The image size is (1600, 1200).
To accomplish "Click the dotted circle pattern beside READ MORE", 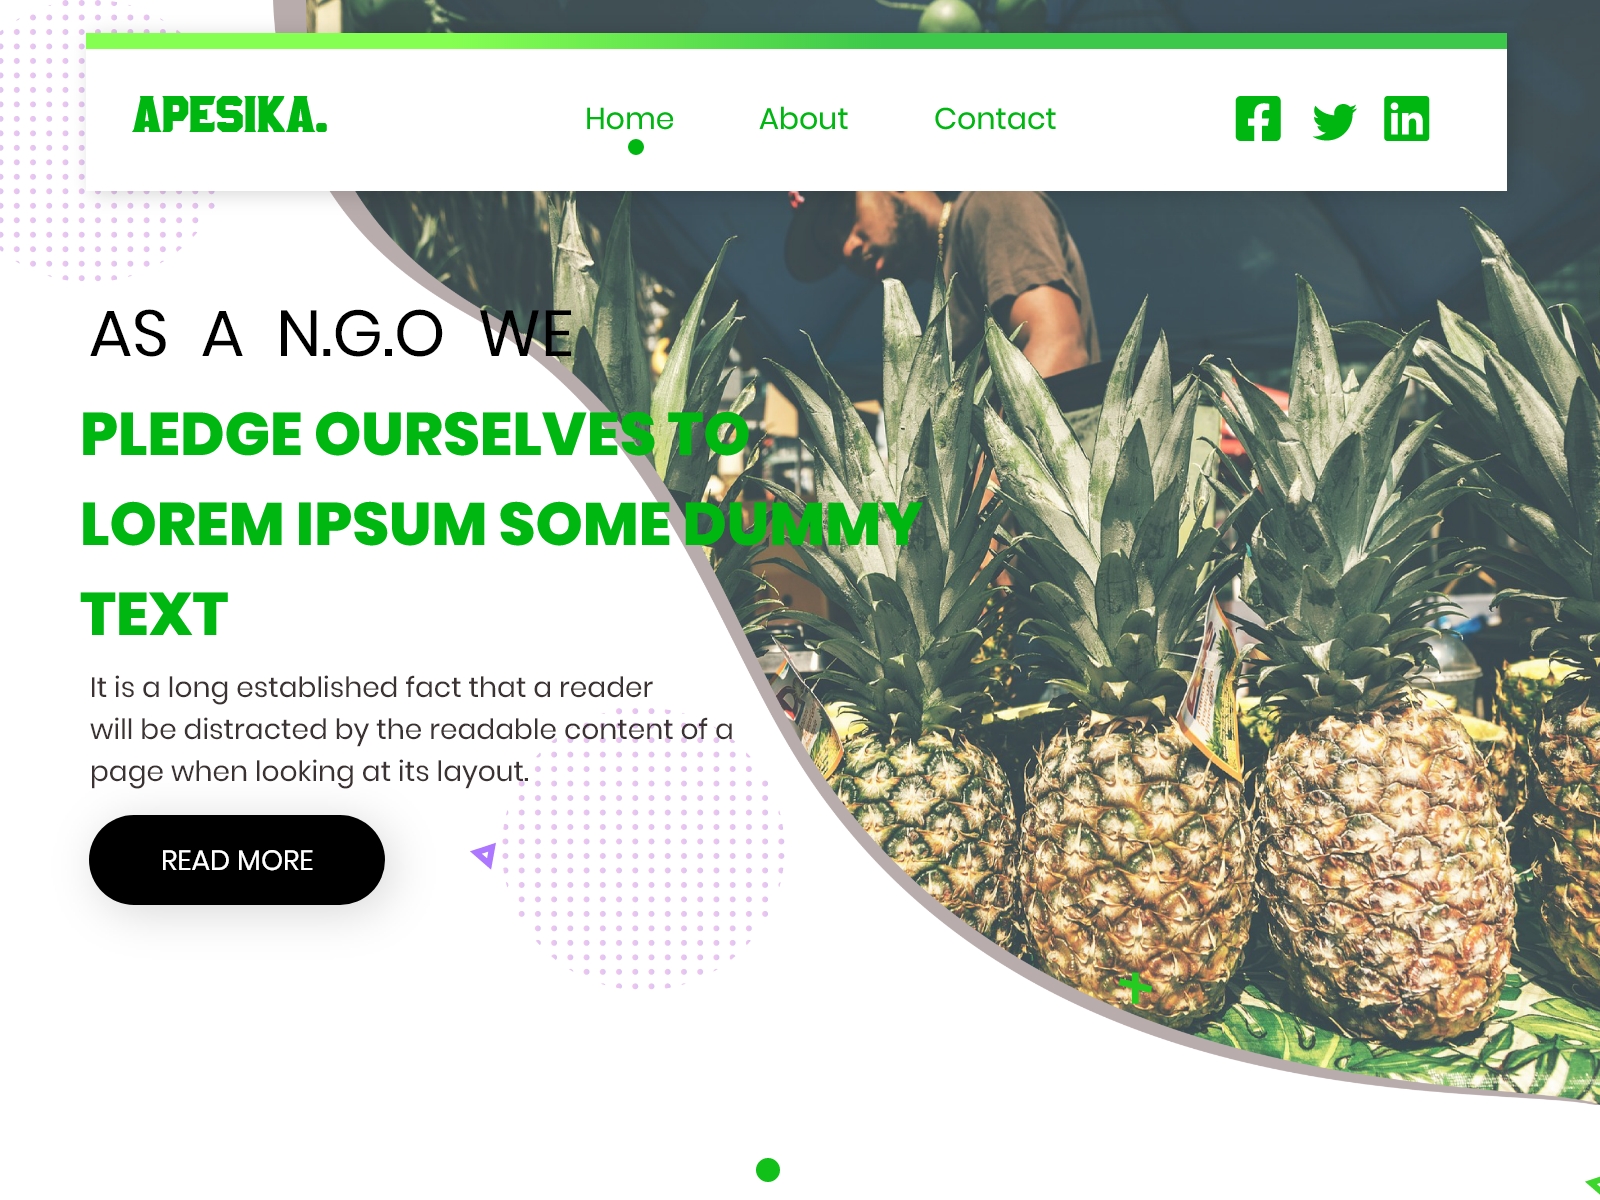I will pyautogui.click(x=642, y=848).
